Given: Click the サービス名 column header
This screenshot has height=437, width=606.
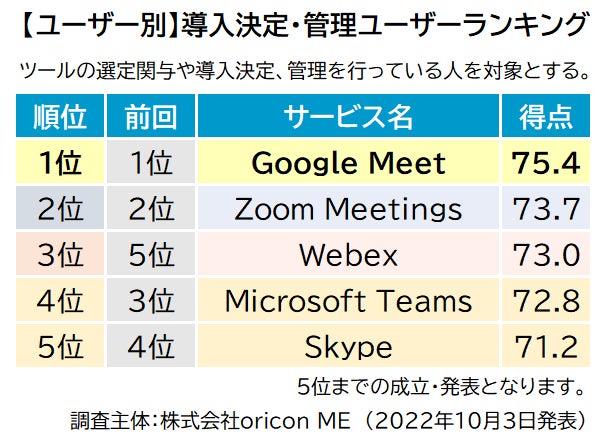Looking at the screenshot, I should pyautogui.click(x=348, y=116).
